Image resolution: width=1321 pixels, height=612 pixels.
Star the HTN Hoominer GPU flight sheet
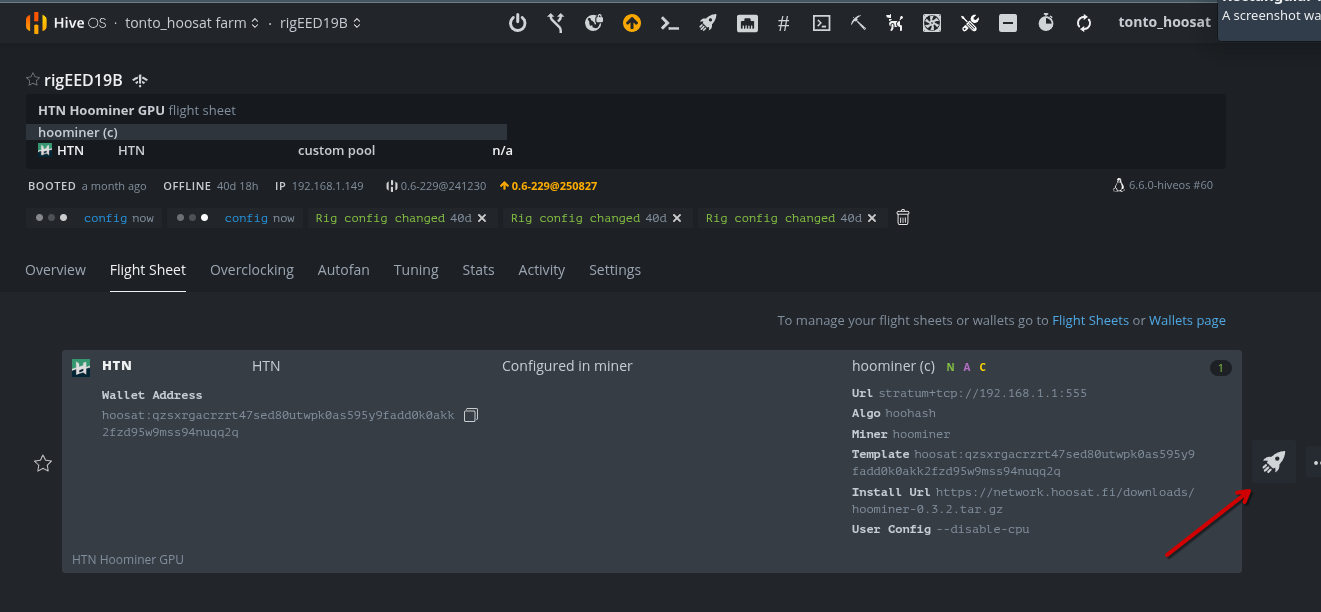pos(43,463)
